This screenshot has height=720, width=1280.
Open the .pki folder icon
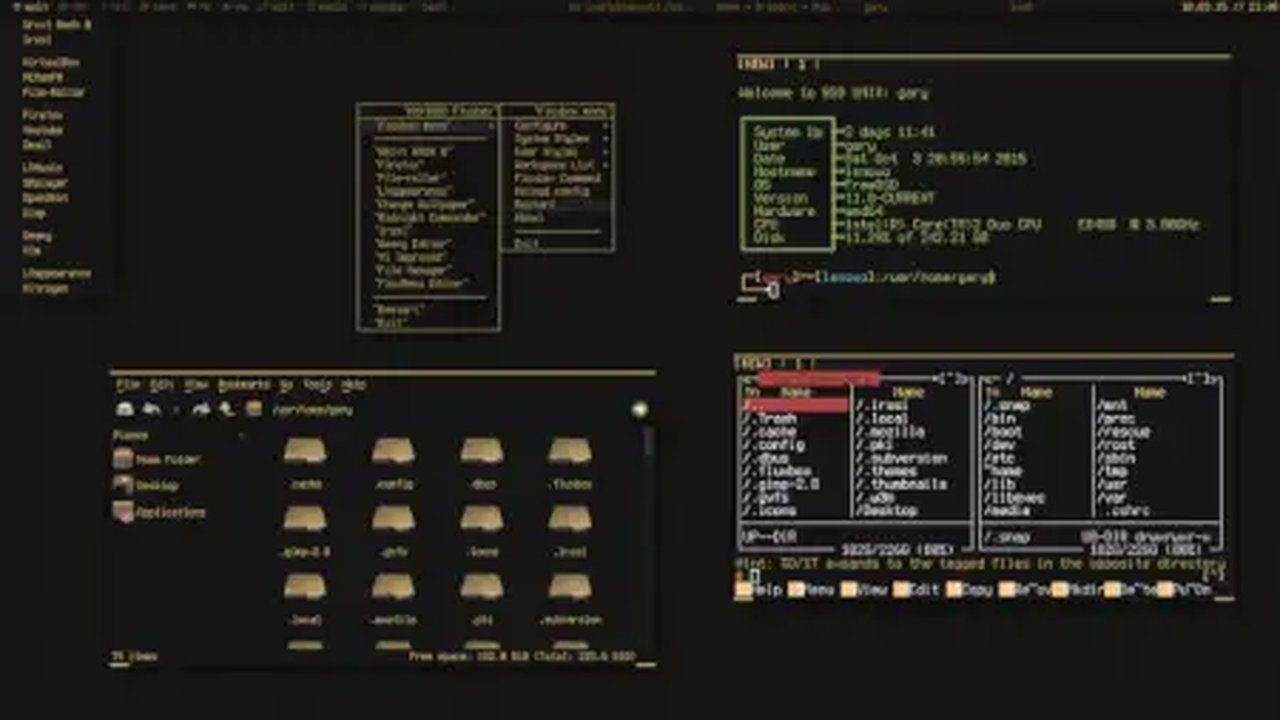tap(482, 586)
